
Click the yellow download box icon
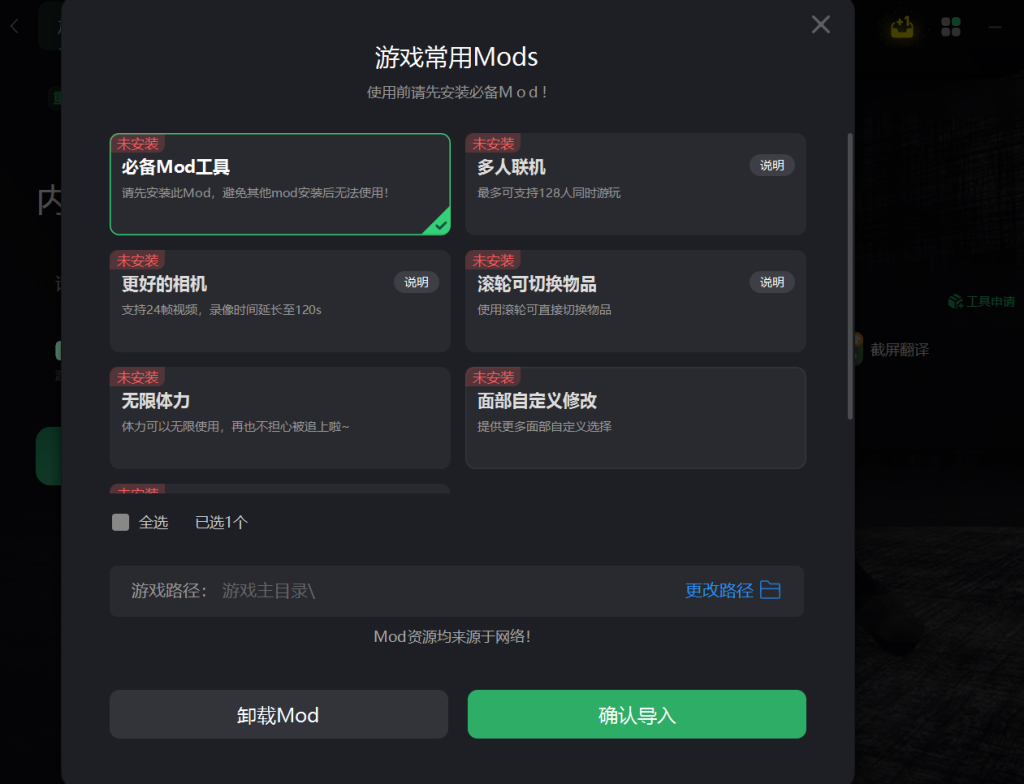(x=903, y=27)
